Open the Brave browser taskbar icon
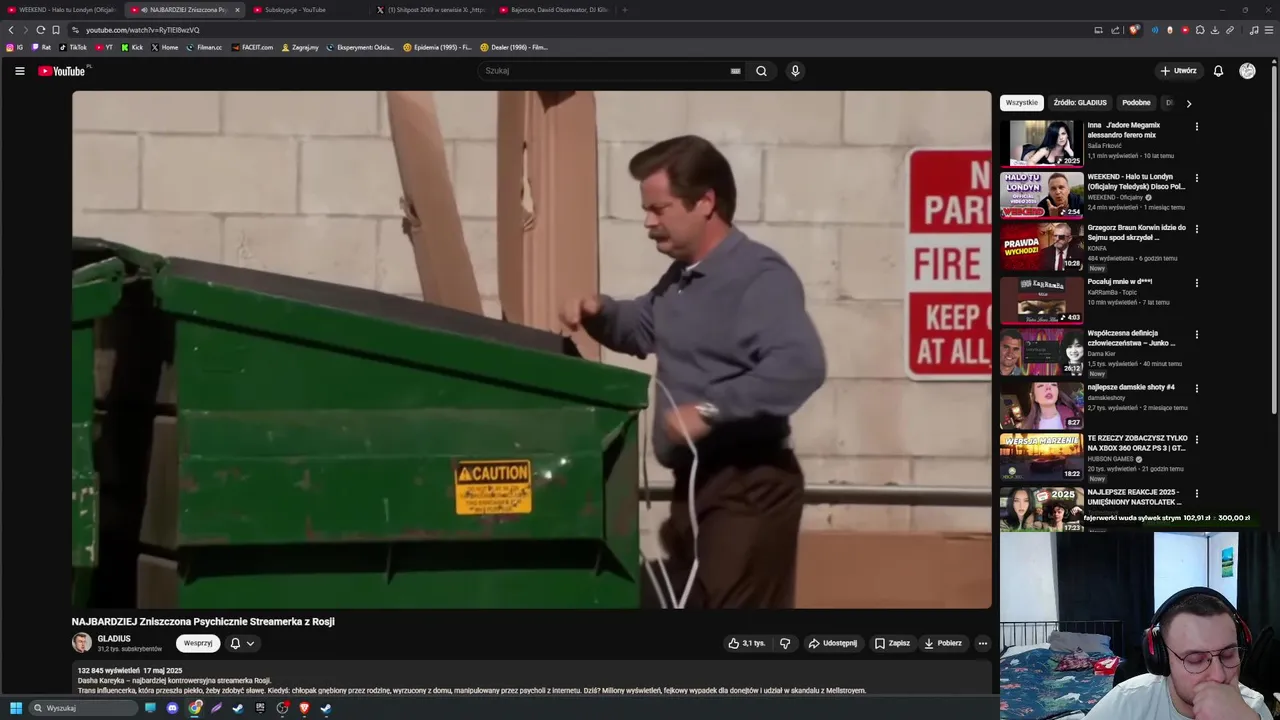Screen dimensions: 1280x720 [x=304, y=708]
